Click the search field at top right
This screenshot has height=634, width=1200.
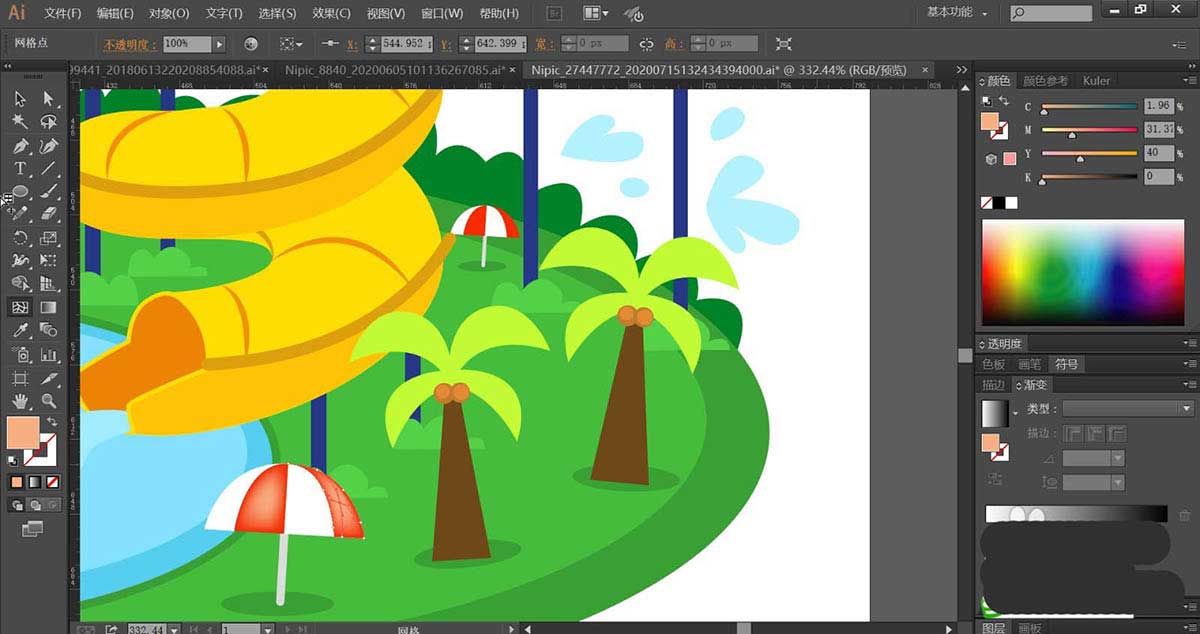click(1050, 13)
